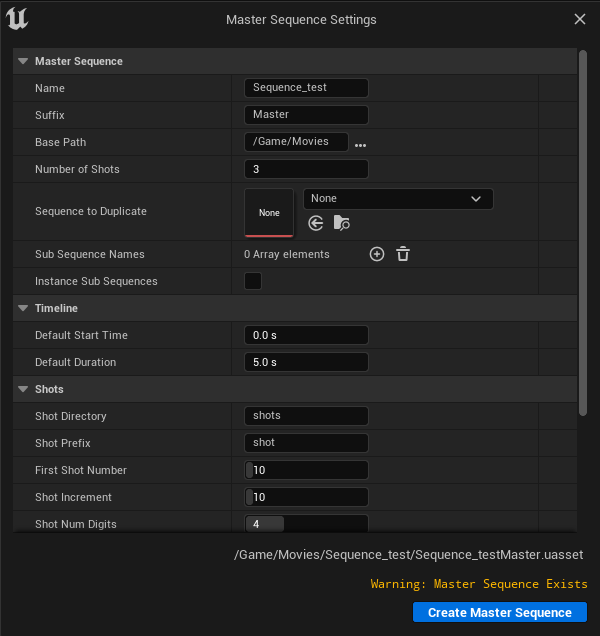The image size is (600, 636).
Task: Click the Warning: Master Sequence Exists text
Action: (x=479, y=584)
